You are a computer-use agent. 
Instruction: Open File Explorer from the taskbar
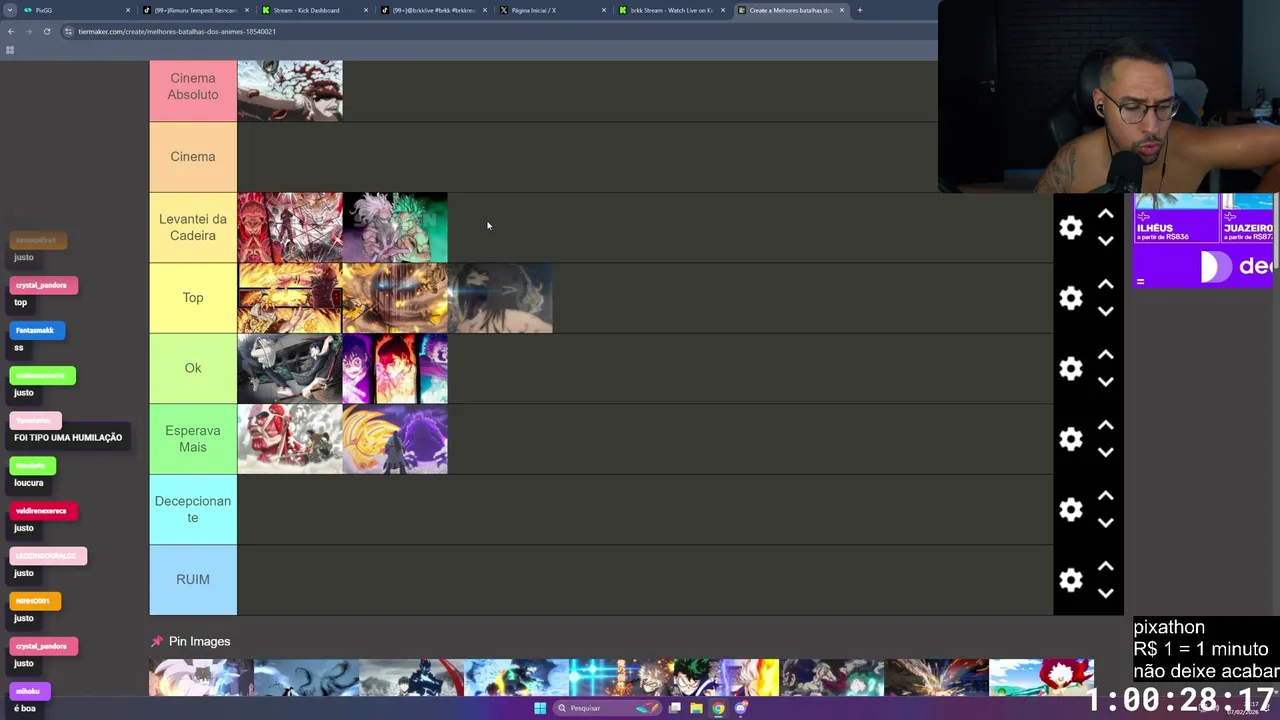(x=696, y=708)
